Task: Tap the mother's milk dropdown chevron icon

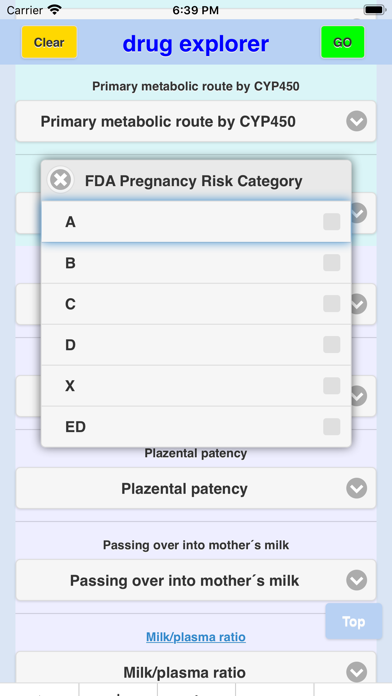Action: [356, 580]
